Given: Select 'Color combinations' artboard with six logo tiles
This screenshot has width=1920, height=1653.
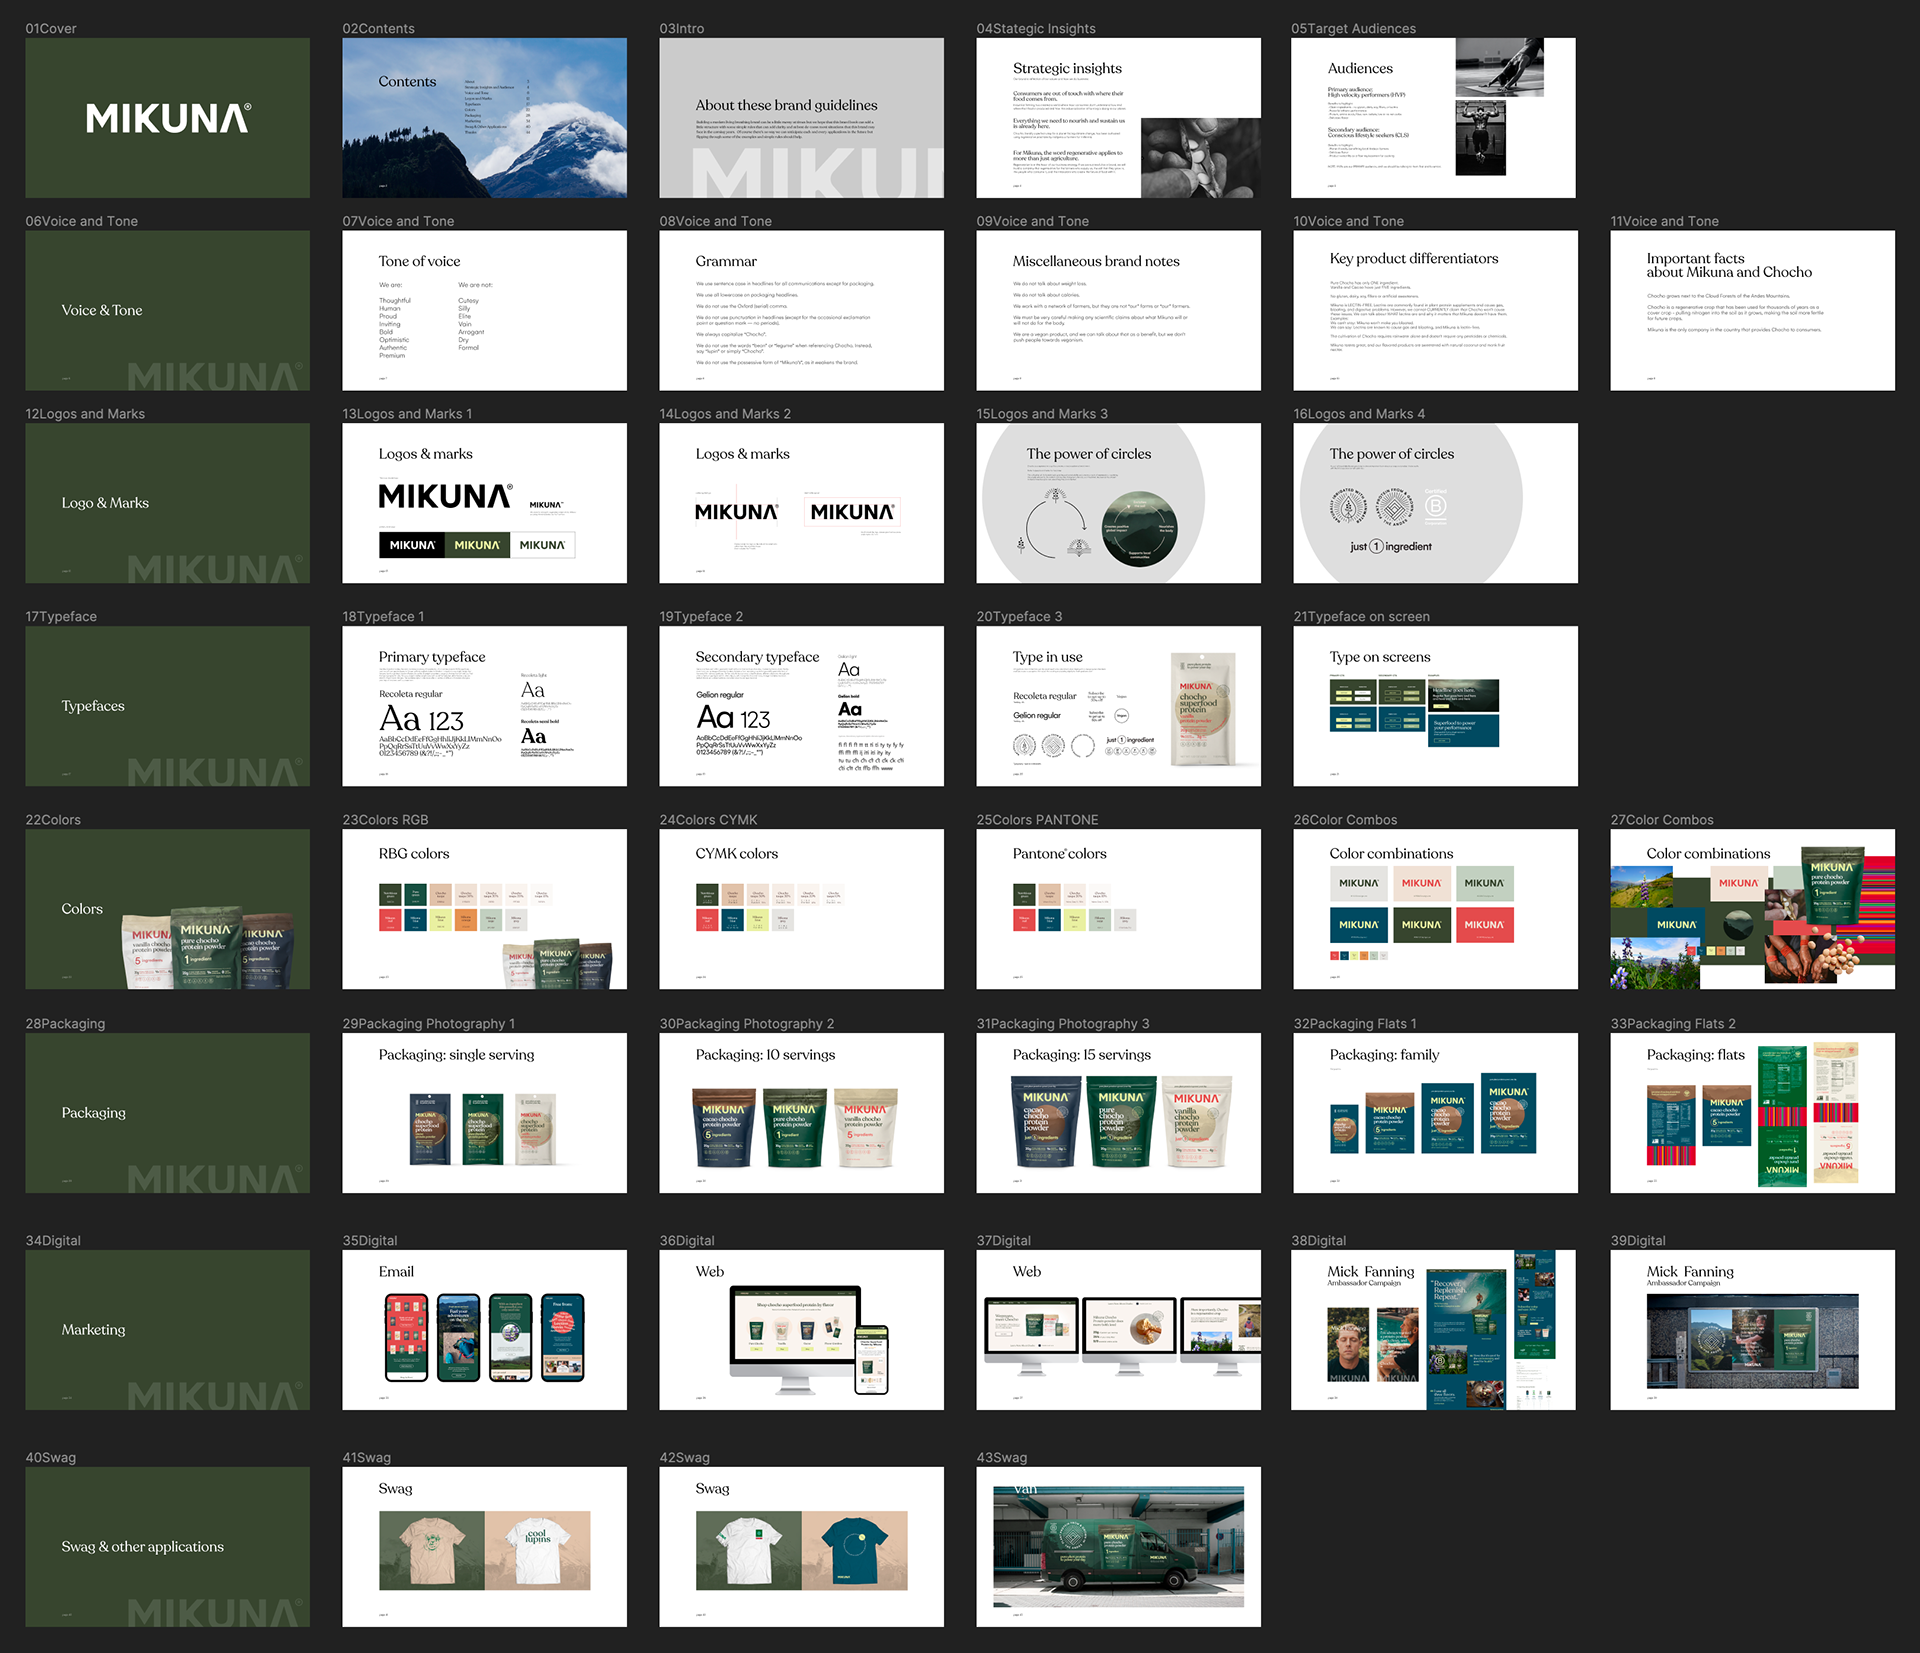Looking at the screenshot, I should point(1435,909).
